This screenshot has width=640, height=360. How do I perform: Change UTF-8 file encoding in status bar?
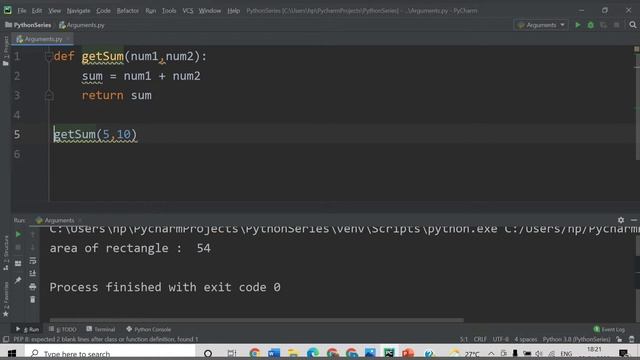[500, 339]
